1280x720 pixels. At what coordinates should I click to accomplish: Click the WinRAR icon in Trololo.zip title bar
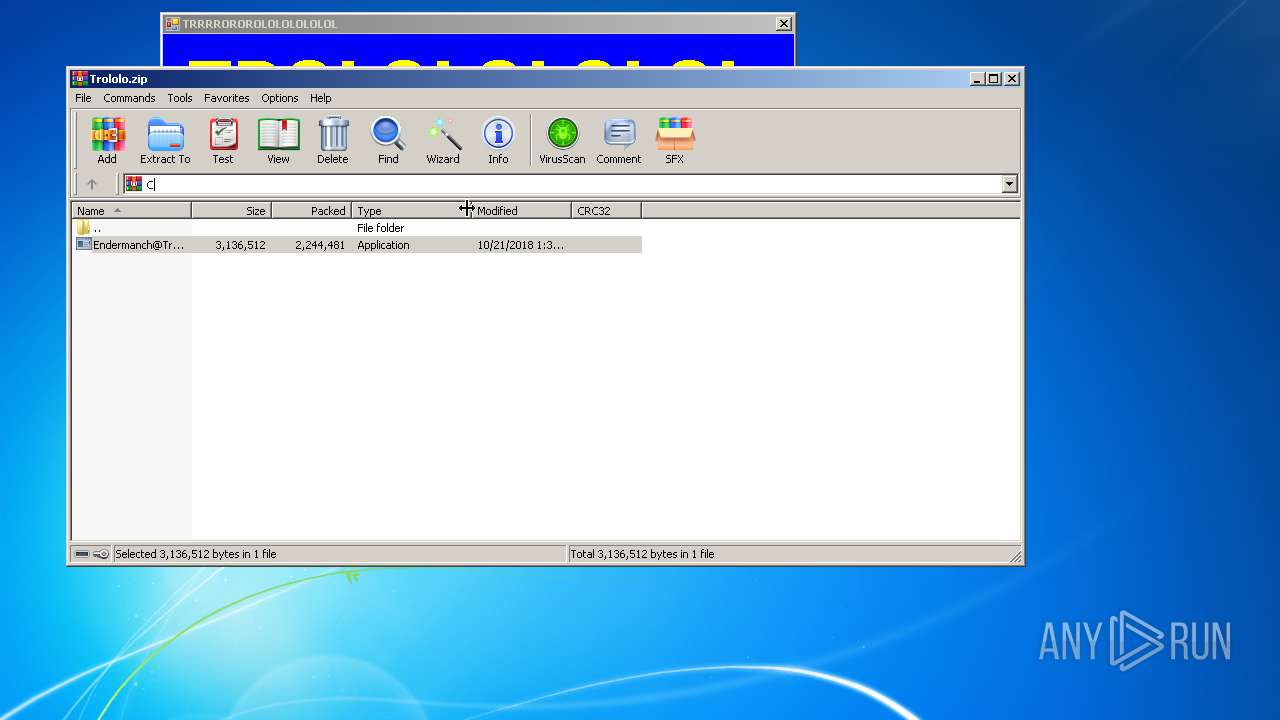pos(79,79)
